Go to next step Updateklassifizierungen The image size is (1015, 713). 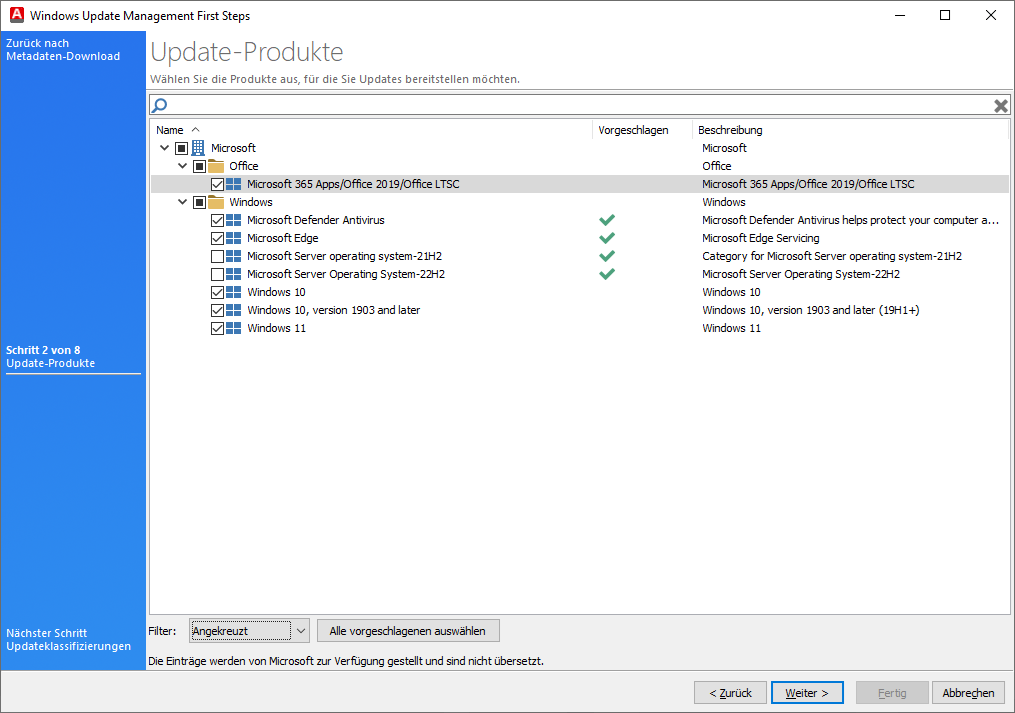click(x=69, y=640)
